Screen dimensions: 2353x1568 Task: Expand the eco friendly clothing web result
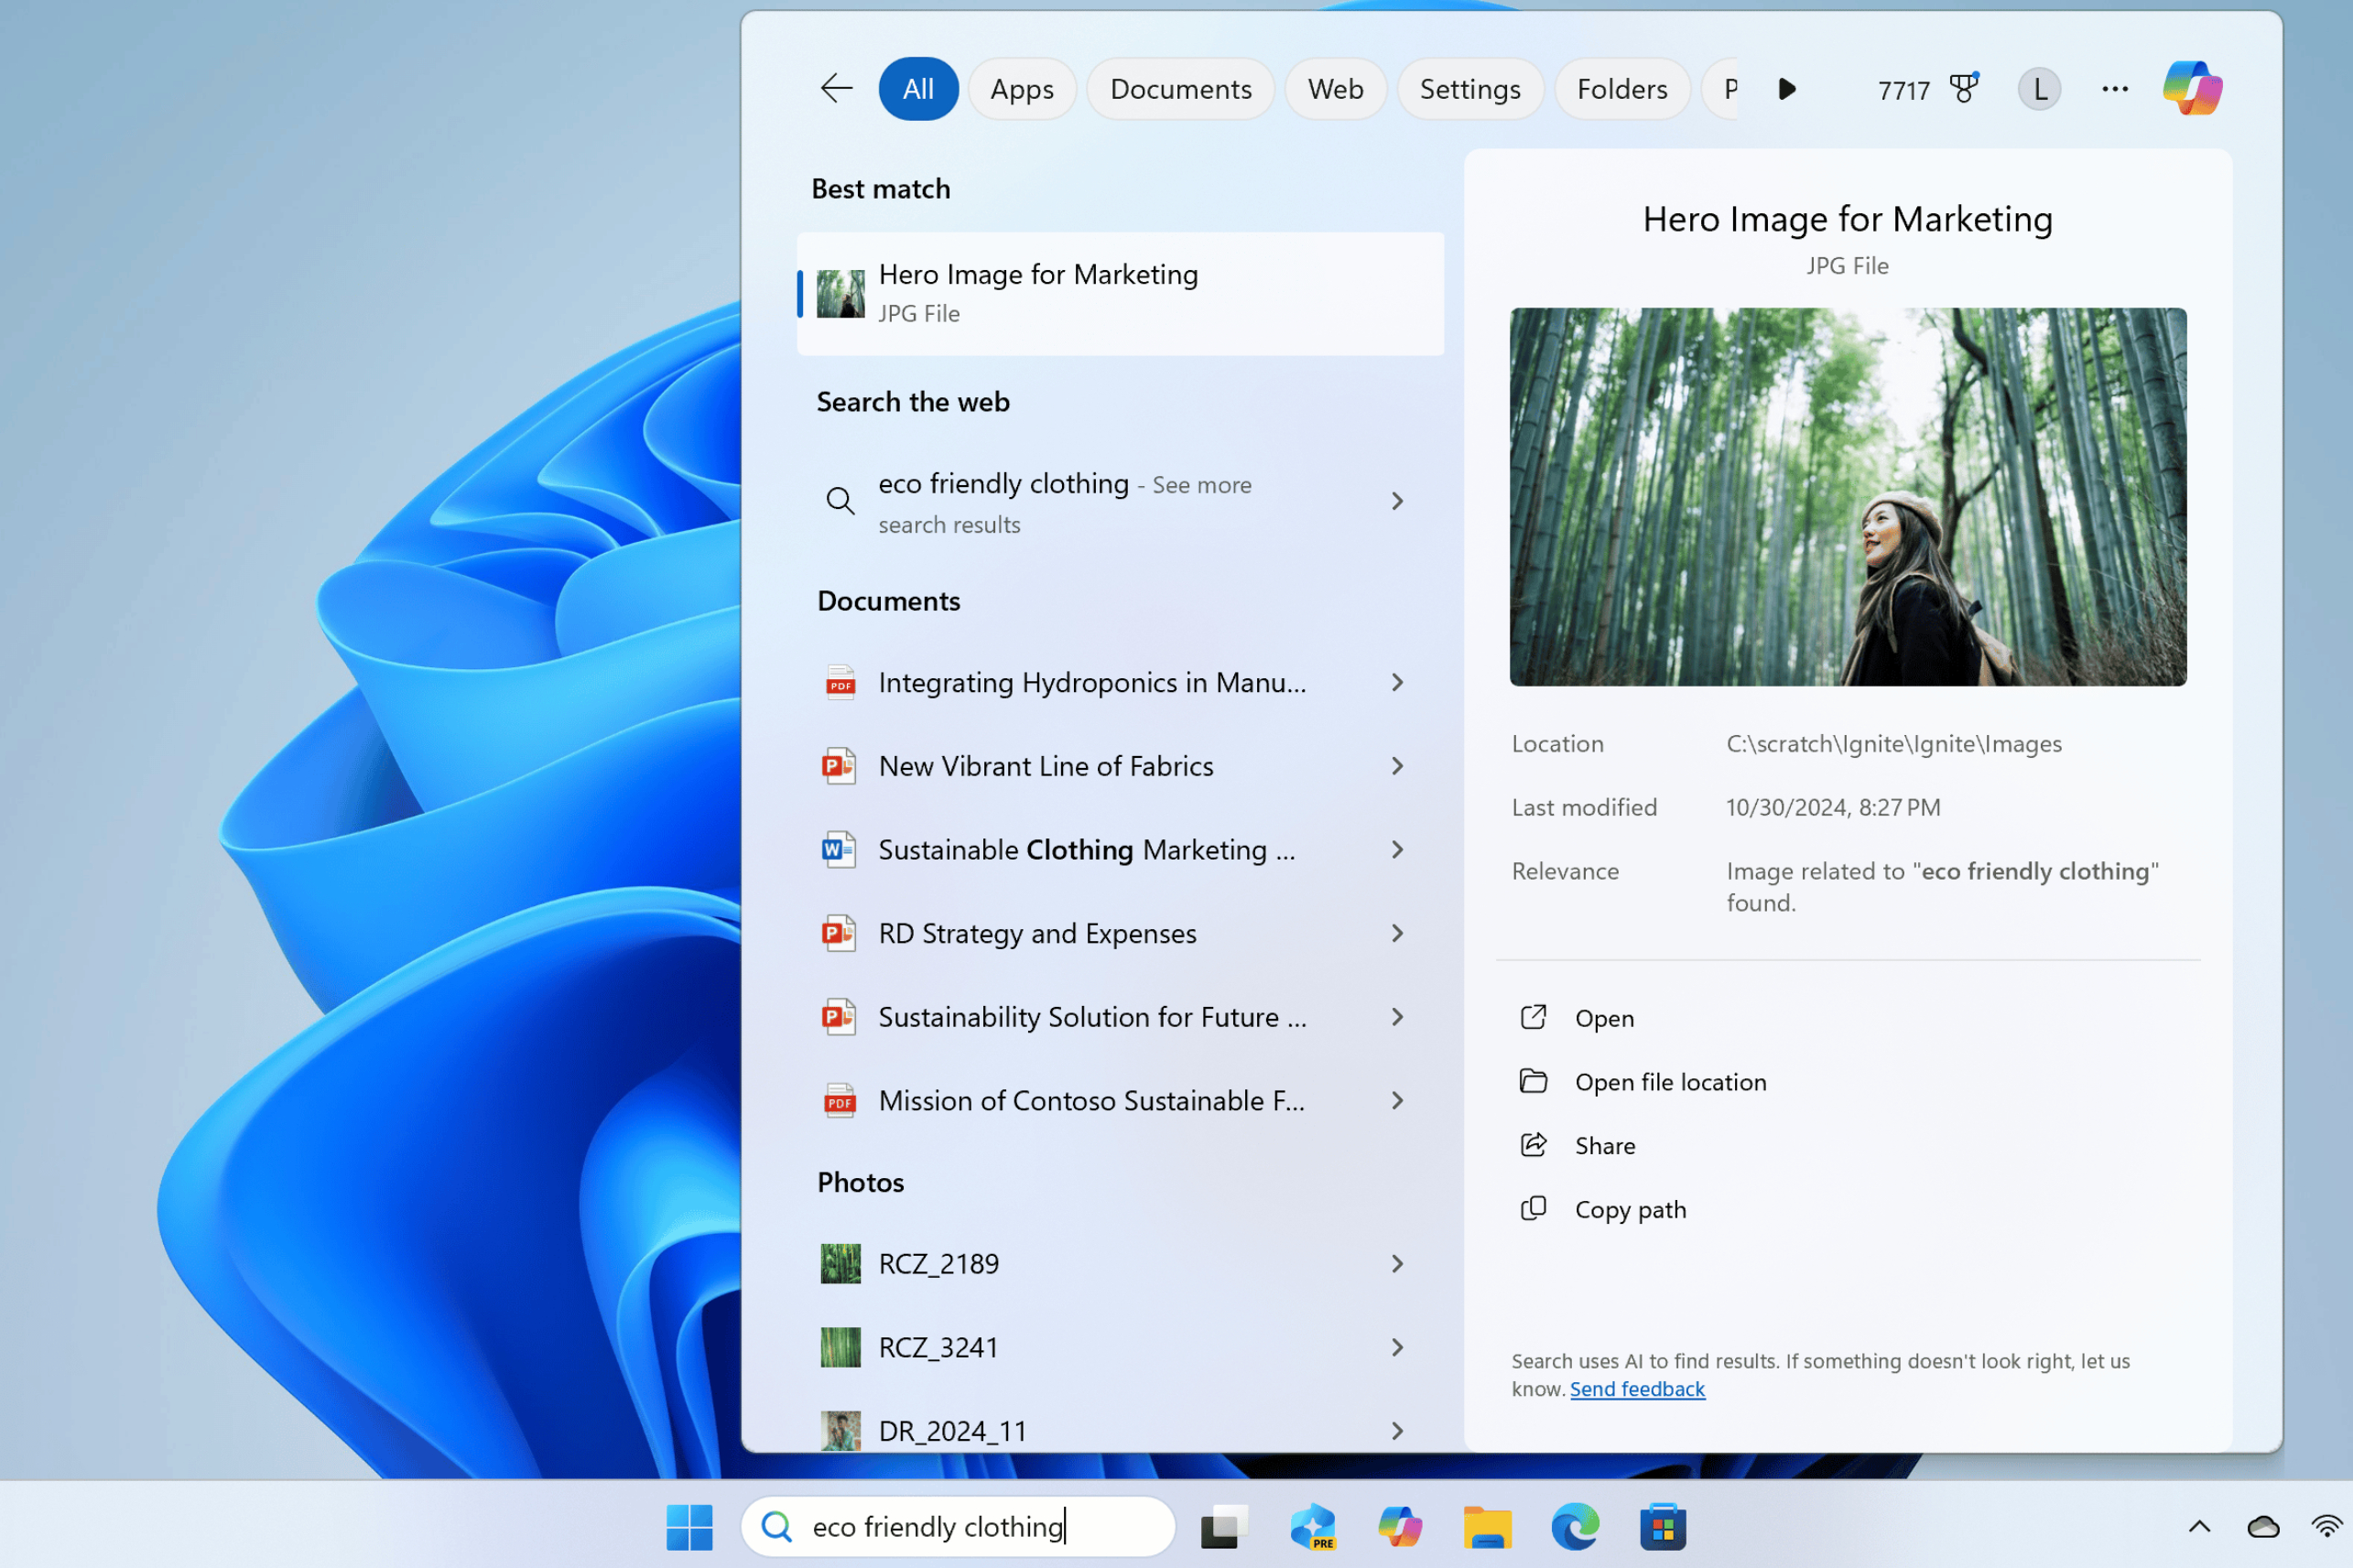point(1397,501)
